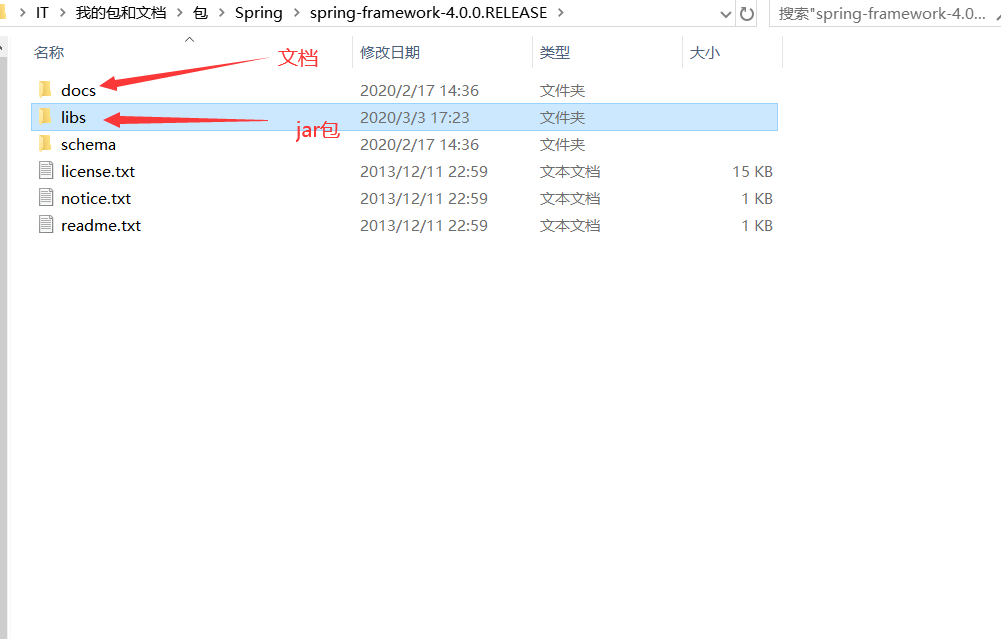Image resolution: width=1001 pixels, height=639 pixels.
Task: Jump to the Spring breadcrumb folder
Action: pyautogui.click(x=259, y=13)
